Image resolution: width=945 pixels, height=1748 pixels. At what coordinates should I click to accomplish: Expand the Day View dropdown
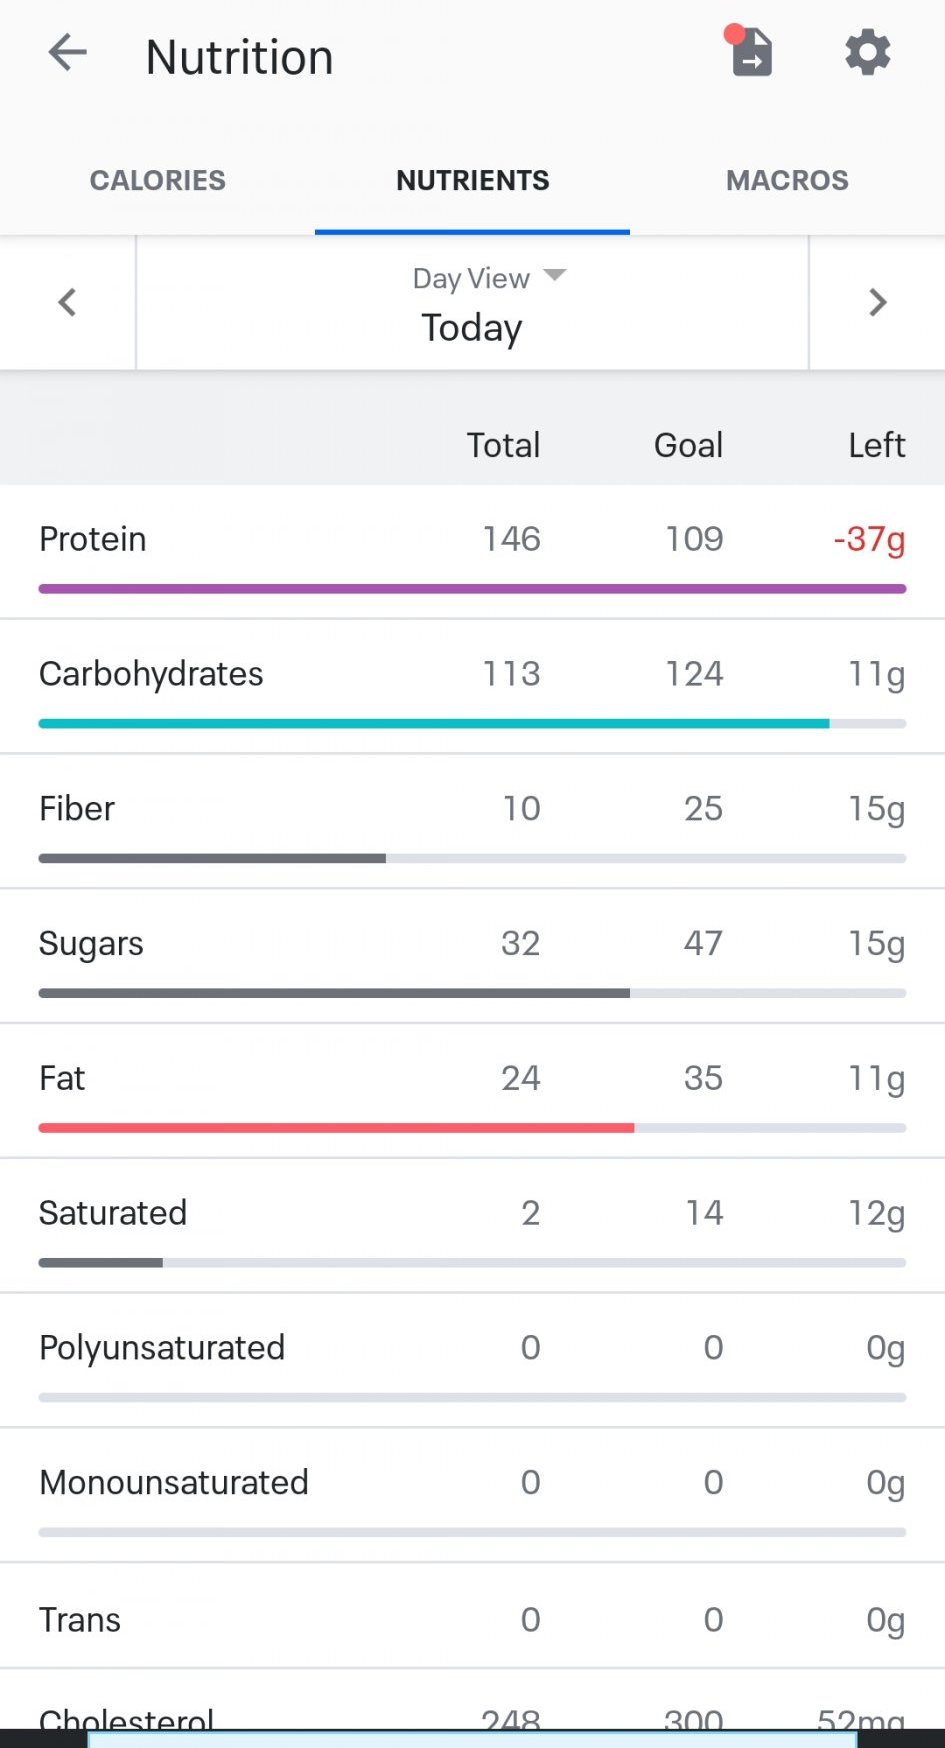coord(489,277)
